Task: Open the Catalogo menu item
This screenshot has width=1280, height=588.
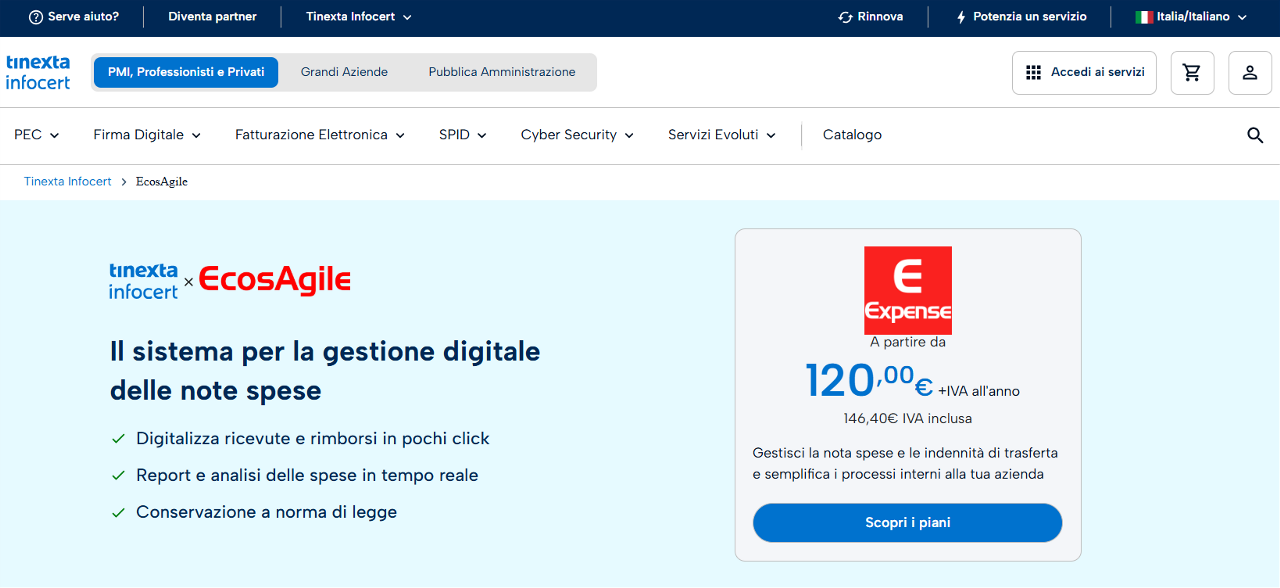Action: click(x=852, y=135)
